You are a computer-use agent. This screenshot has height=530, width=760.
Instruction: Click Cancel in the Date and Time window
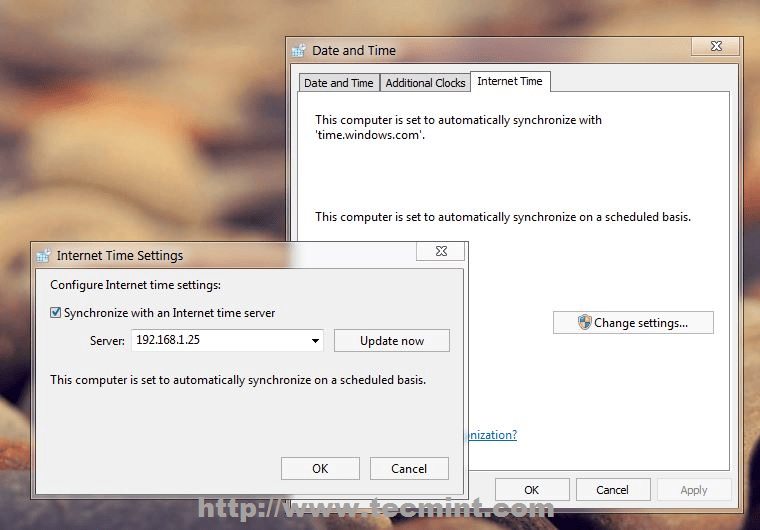pyautogui.click(x=612, y=490)
